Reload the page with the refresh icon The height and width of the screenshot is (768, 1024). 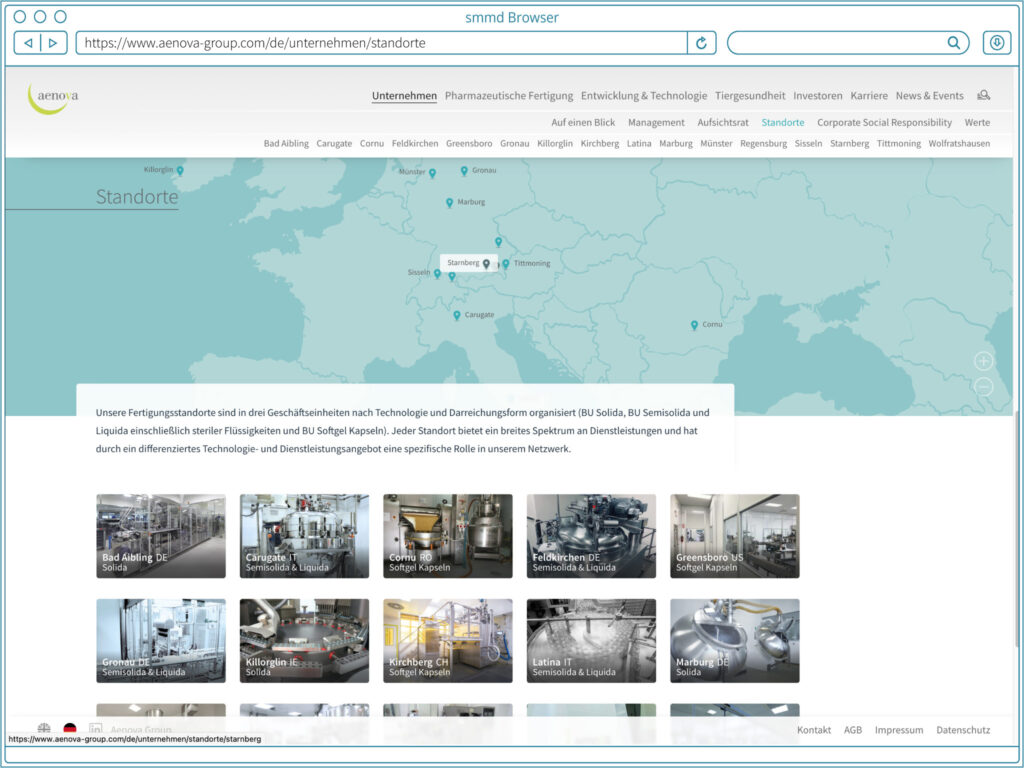[701, 43]
